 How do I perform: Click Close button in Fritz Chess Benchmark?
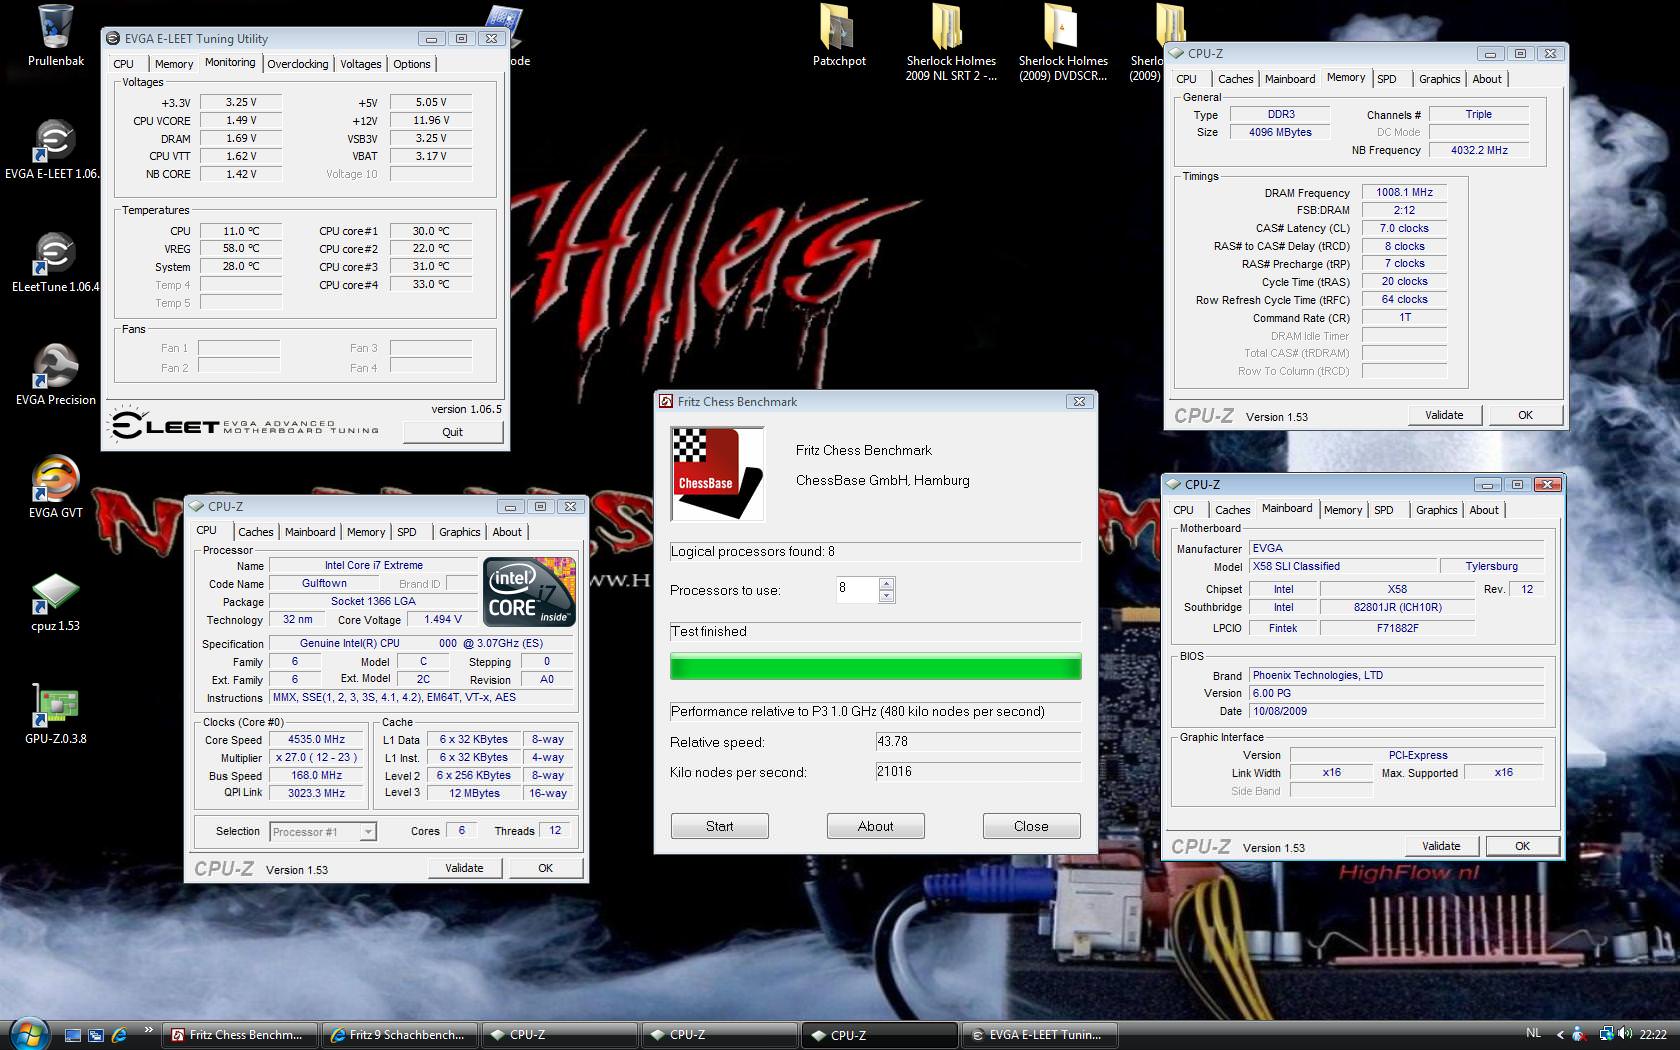[1032, 826]
